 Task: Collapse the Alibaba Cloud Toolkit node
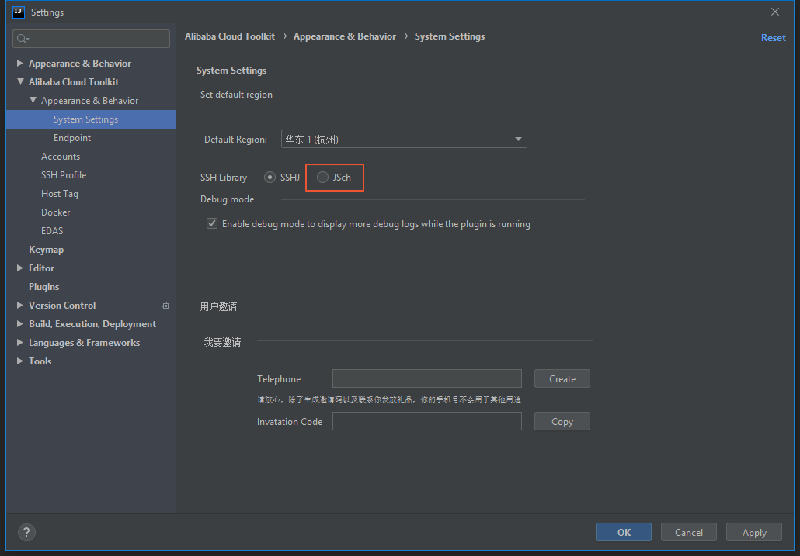click(20, 82)
